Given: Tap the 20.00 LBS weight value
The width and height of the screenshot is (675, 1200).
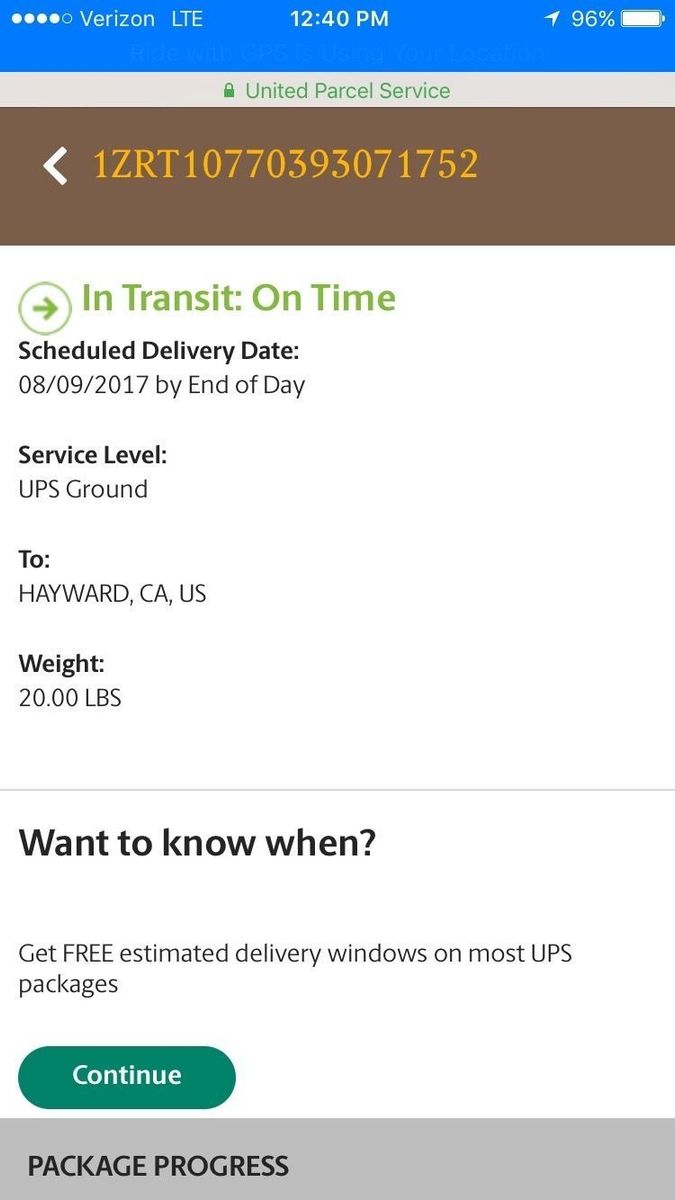Looking at the screenshot, I should point(70,697).
